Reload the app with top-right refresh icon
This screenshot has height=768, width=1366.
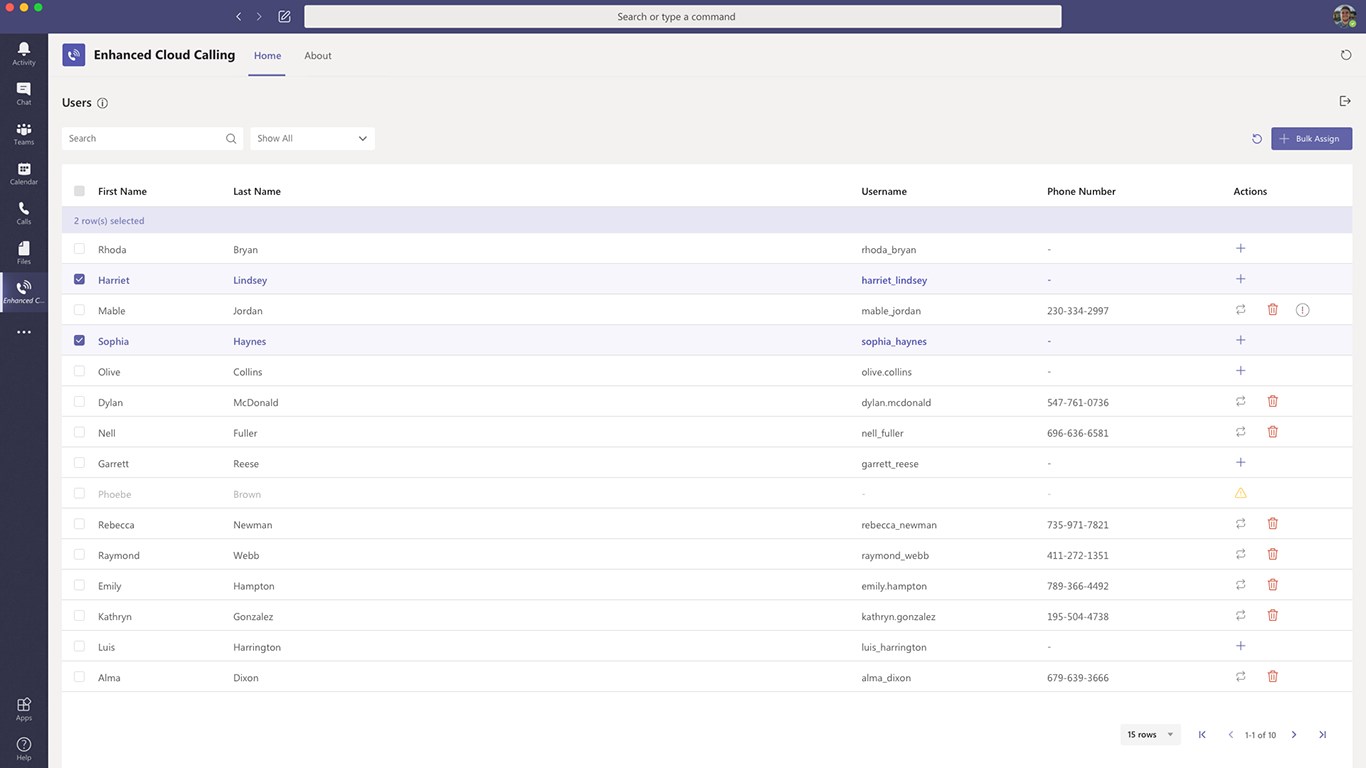coord(1346,55)
